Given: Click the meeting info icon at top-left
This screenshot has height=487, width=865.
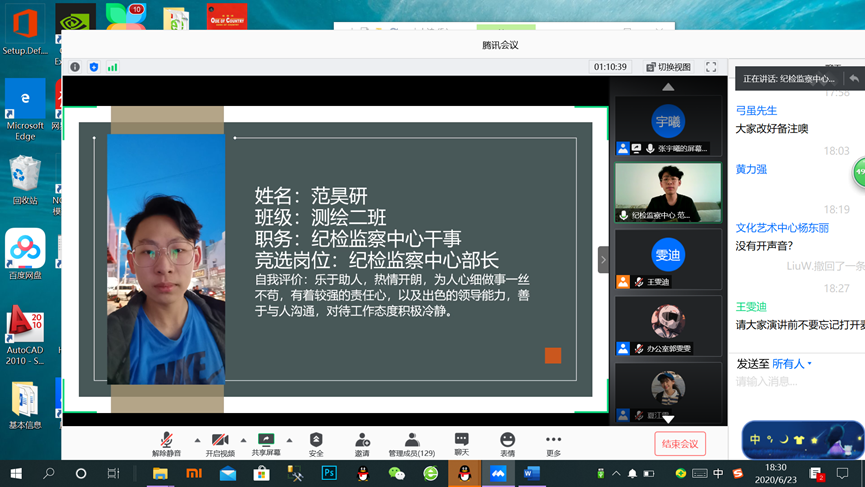Looking at the screenshot, I should [x=75, y=67].
